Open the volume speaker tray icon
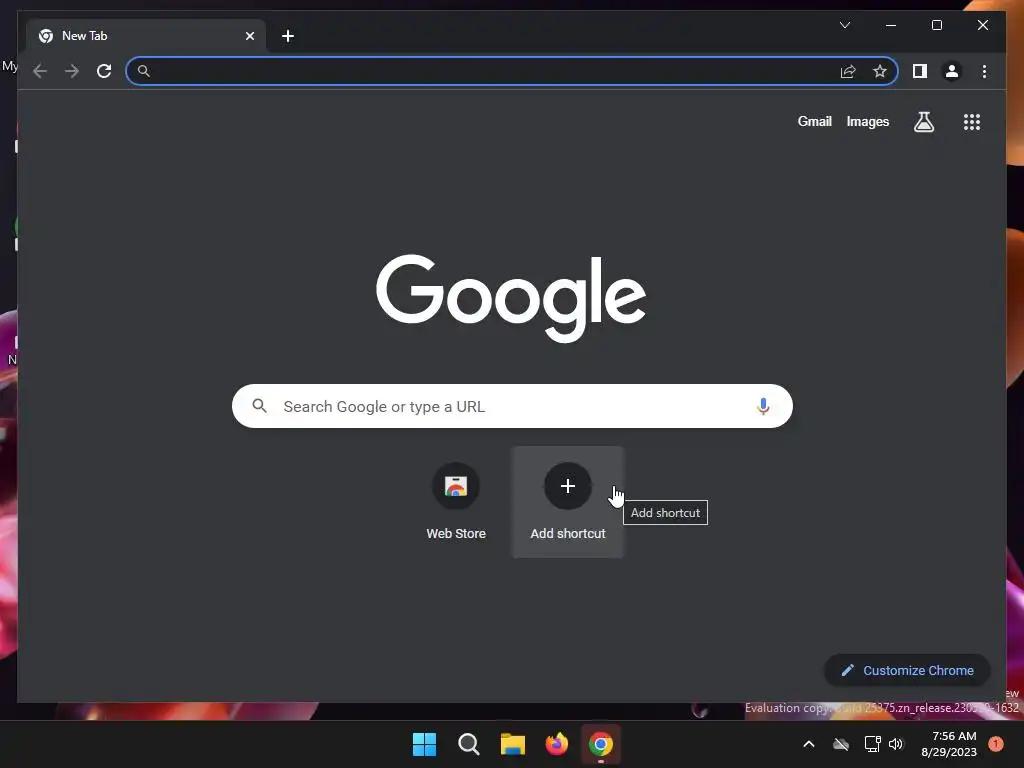 [x=896, y=744]
